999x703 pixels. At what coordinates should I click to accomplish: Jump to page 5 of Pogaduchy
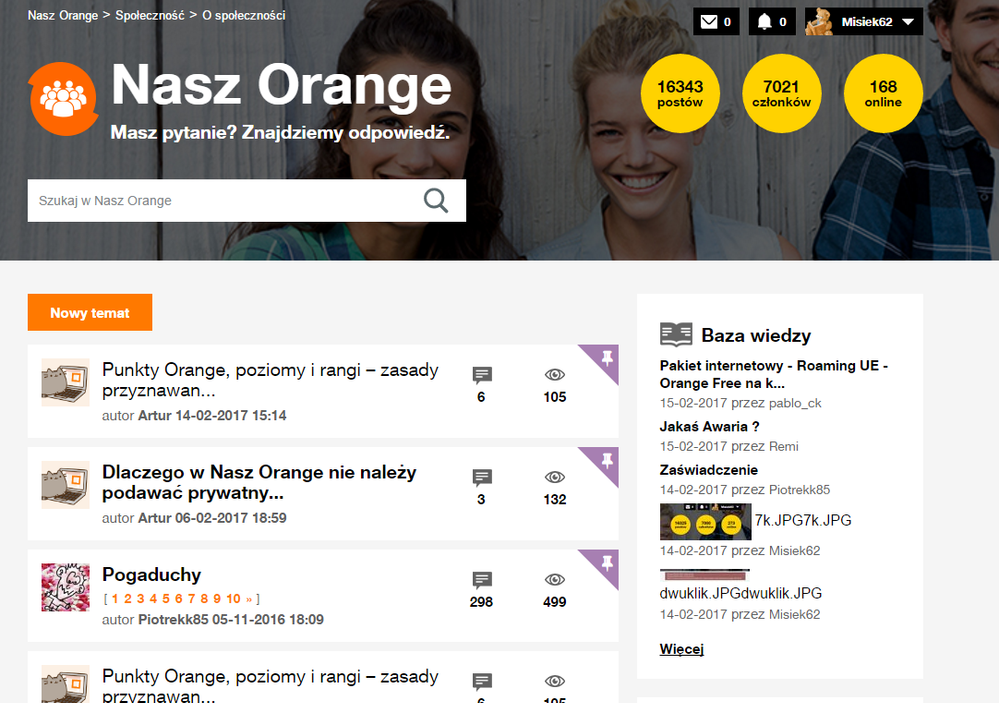pos(166,599)
